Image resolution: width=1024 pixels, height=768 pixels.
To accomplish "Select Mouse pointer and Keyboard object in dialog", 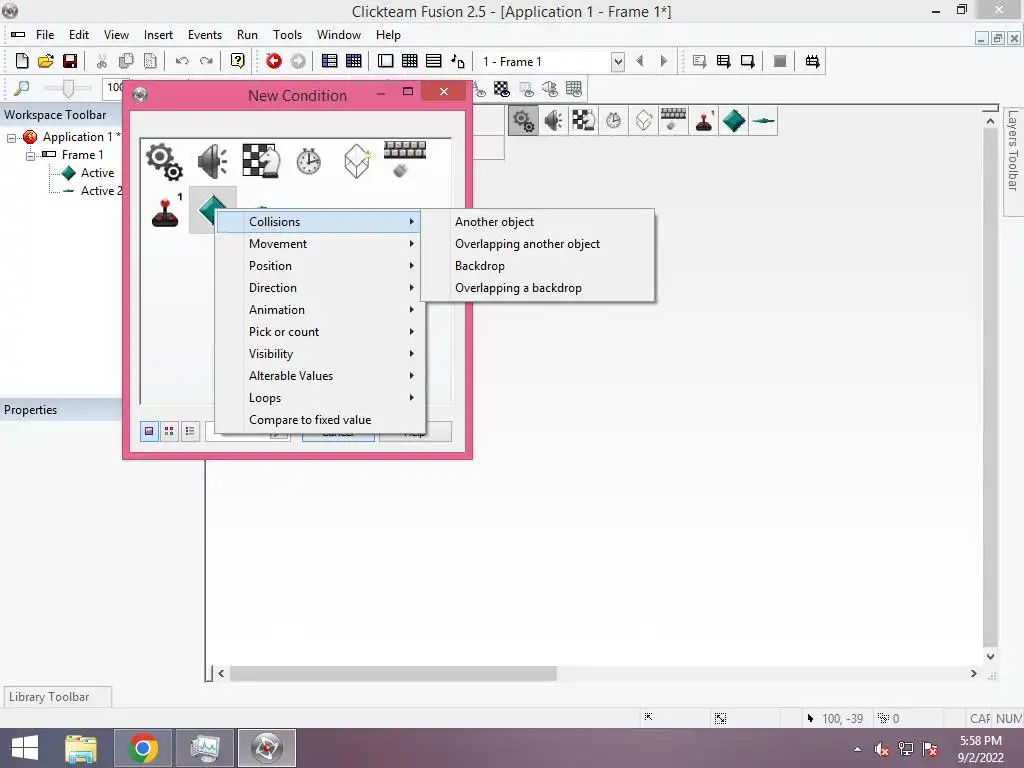I will coord(404,159).
